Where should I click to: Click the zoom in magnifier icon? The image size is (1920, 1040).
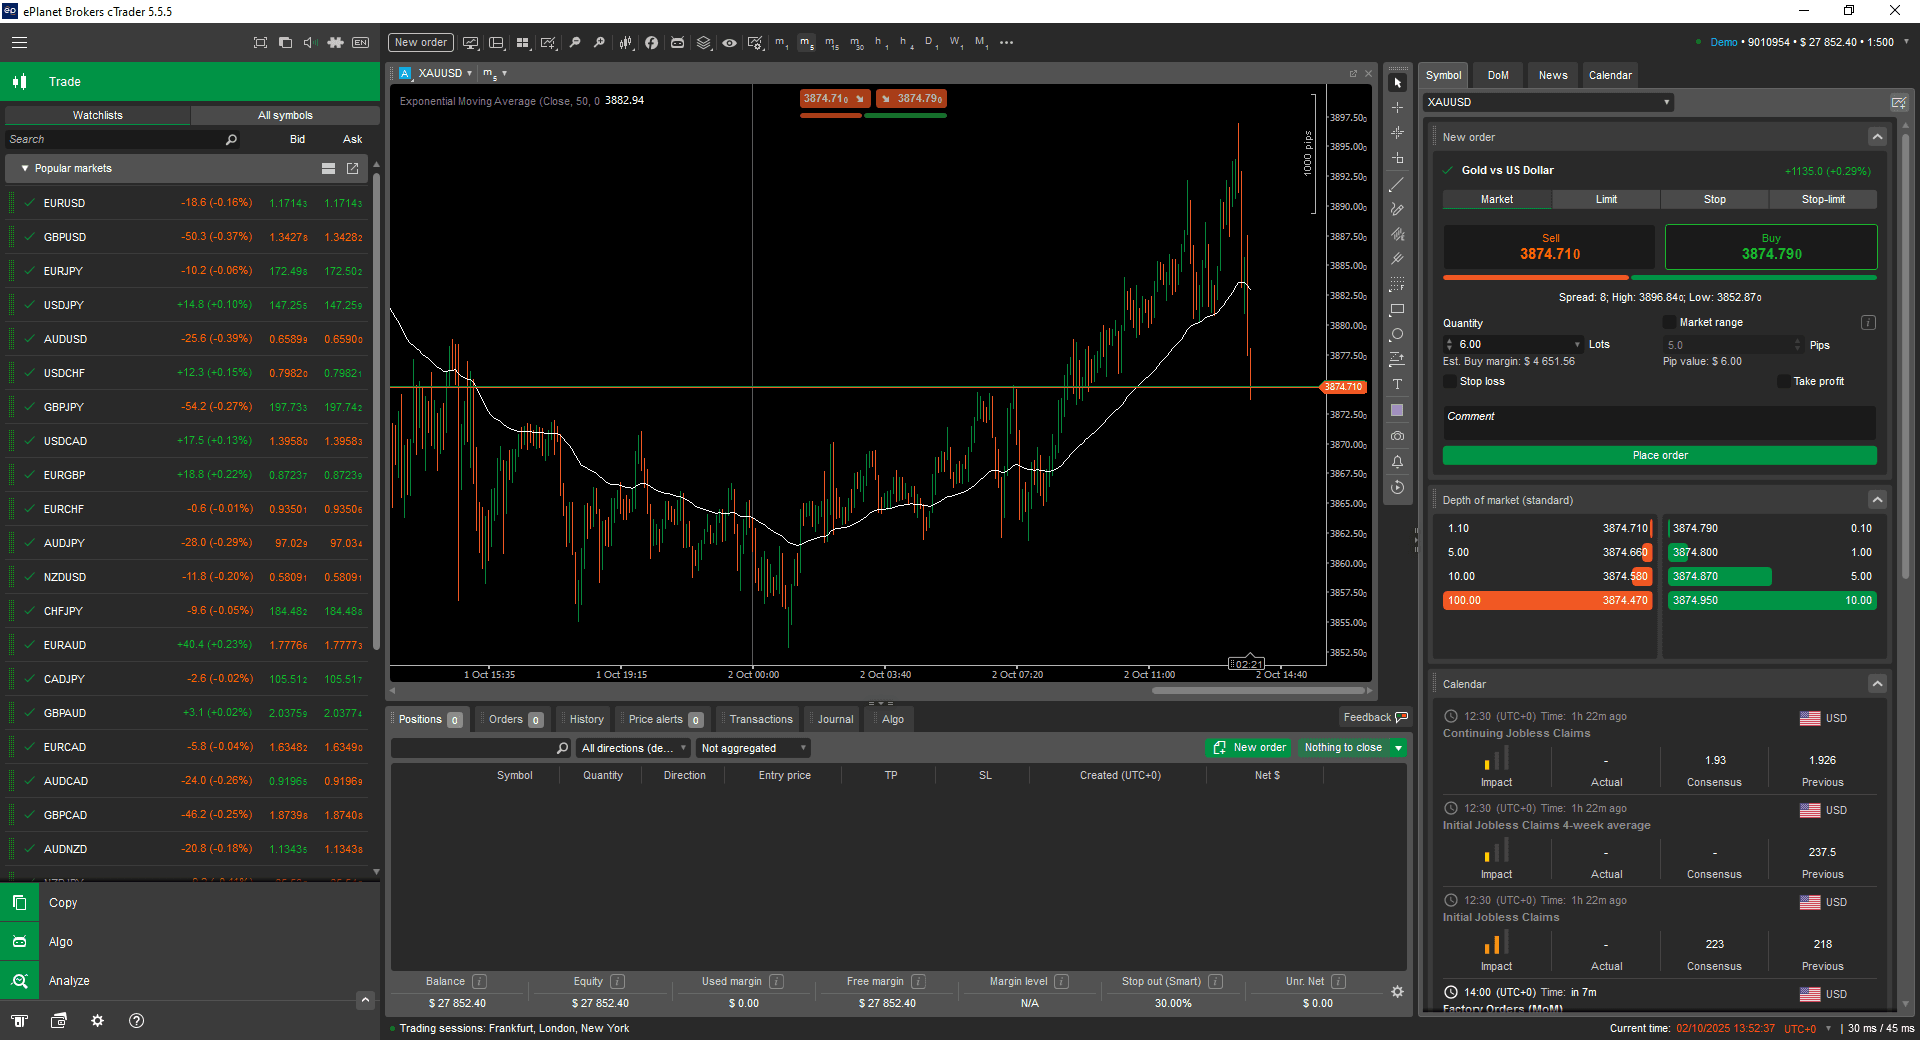pyautogui.click(x=575, y=43)
